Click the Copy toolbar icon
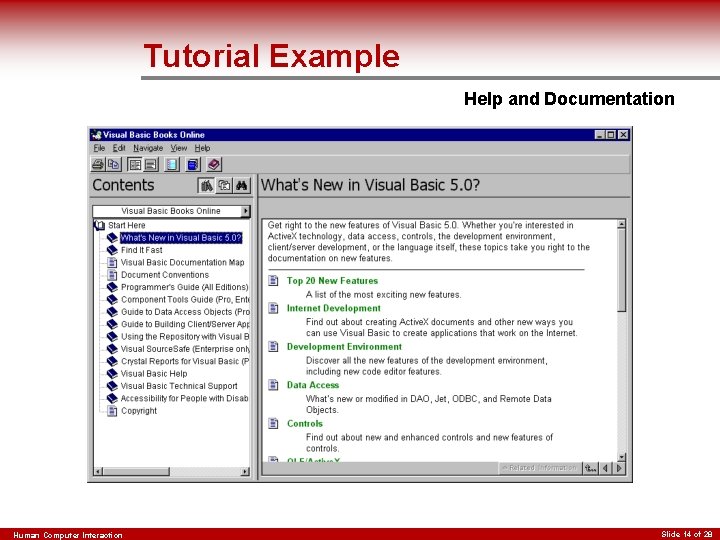The height and width of the screenshot is (540, 720). point(113,164)
